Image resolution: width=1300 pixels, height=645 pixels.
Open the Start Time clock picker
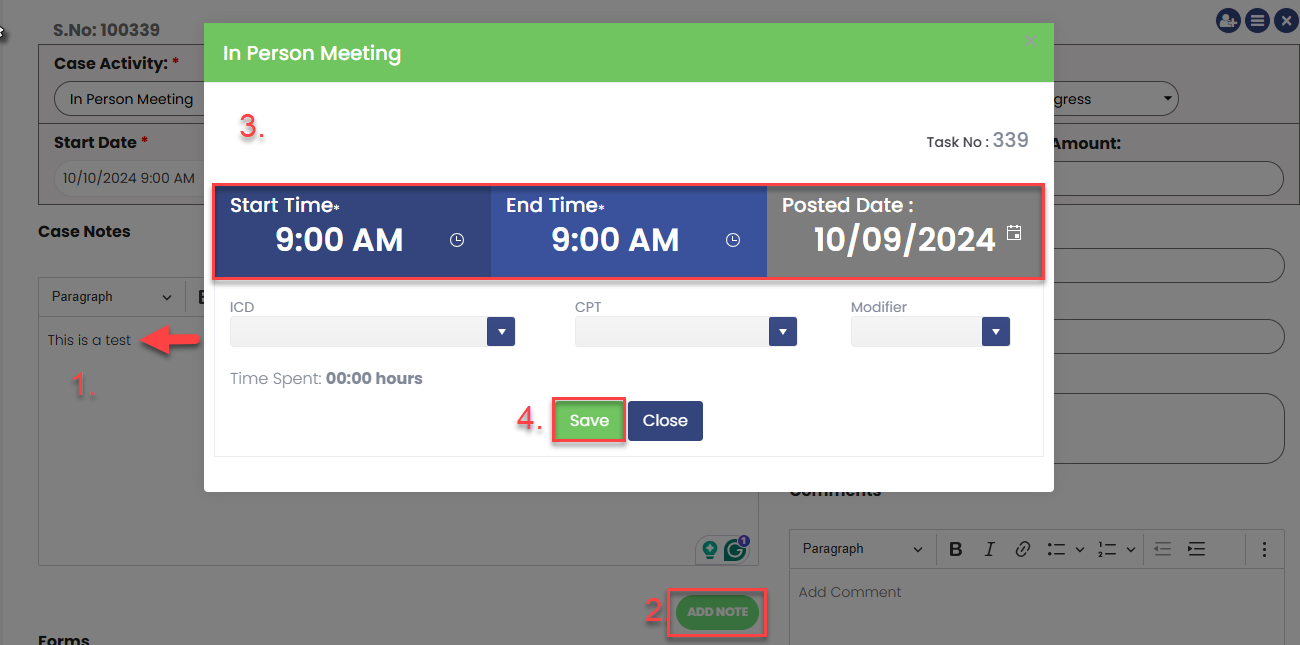tap(457, 240)
